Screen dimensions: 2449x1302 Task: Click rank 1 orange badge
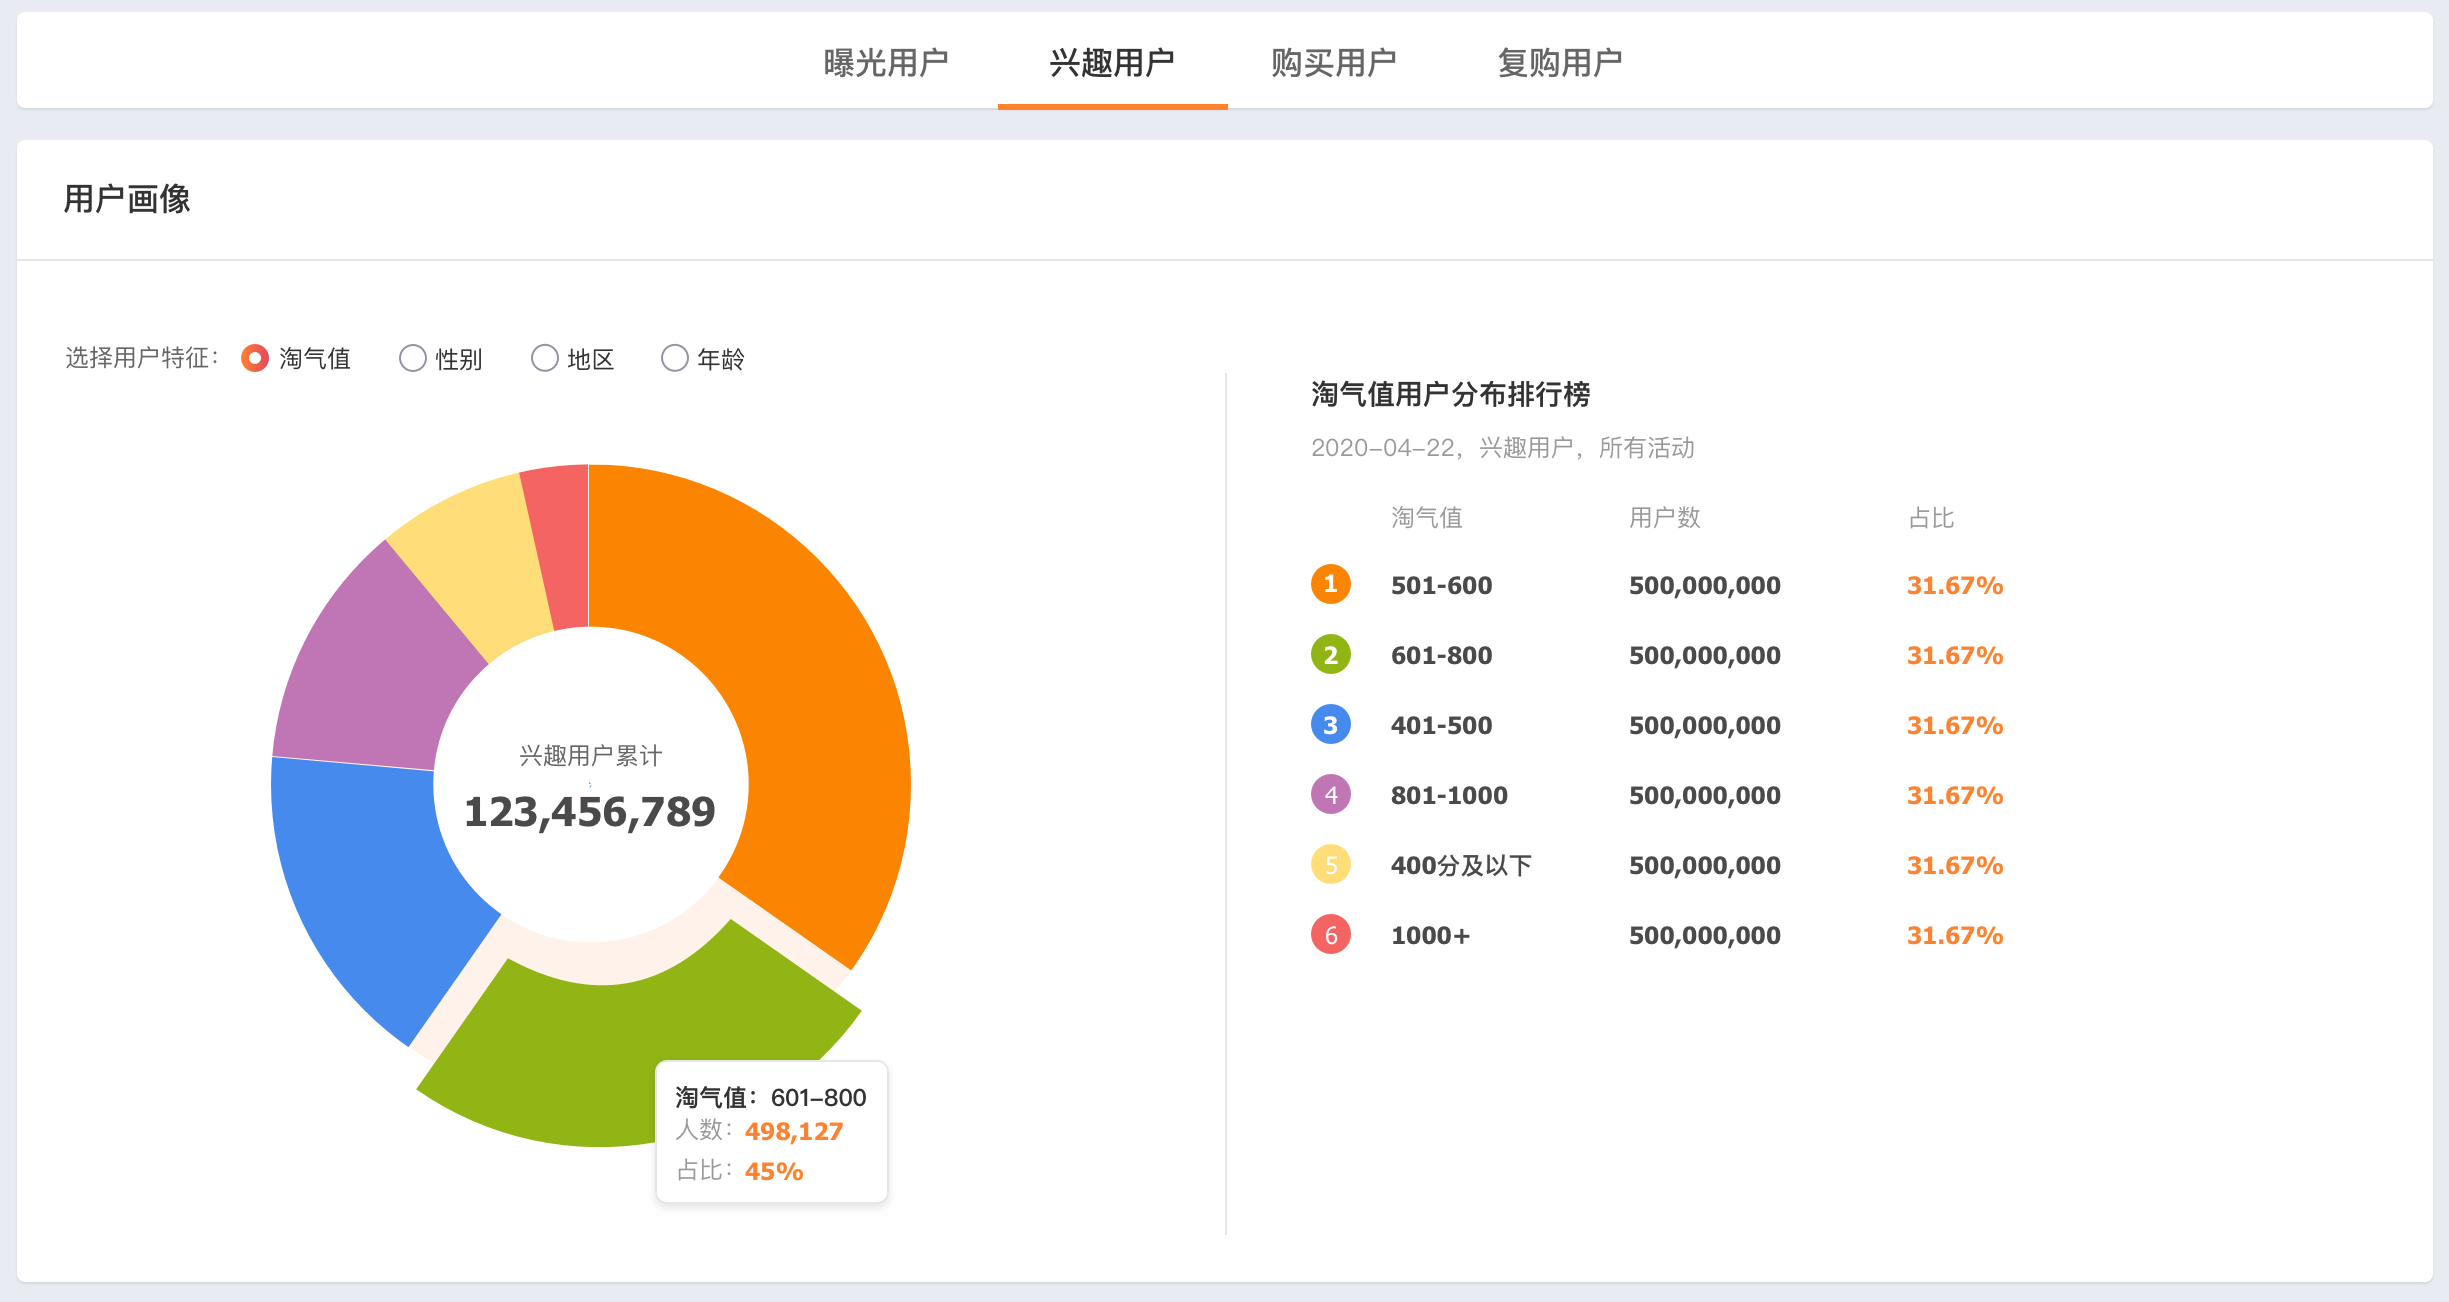coord(1331,584)
